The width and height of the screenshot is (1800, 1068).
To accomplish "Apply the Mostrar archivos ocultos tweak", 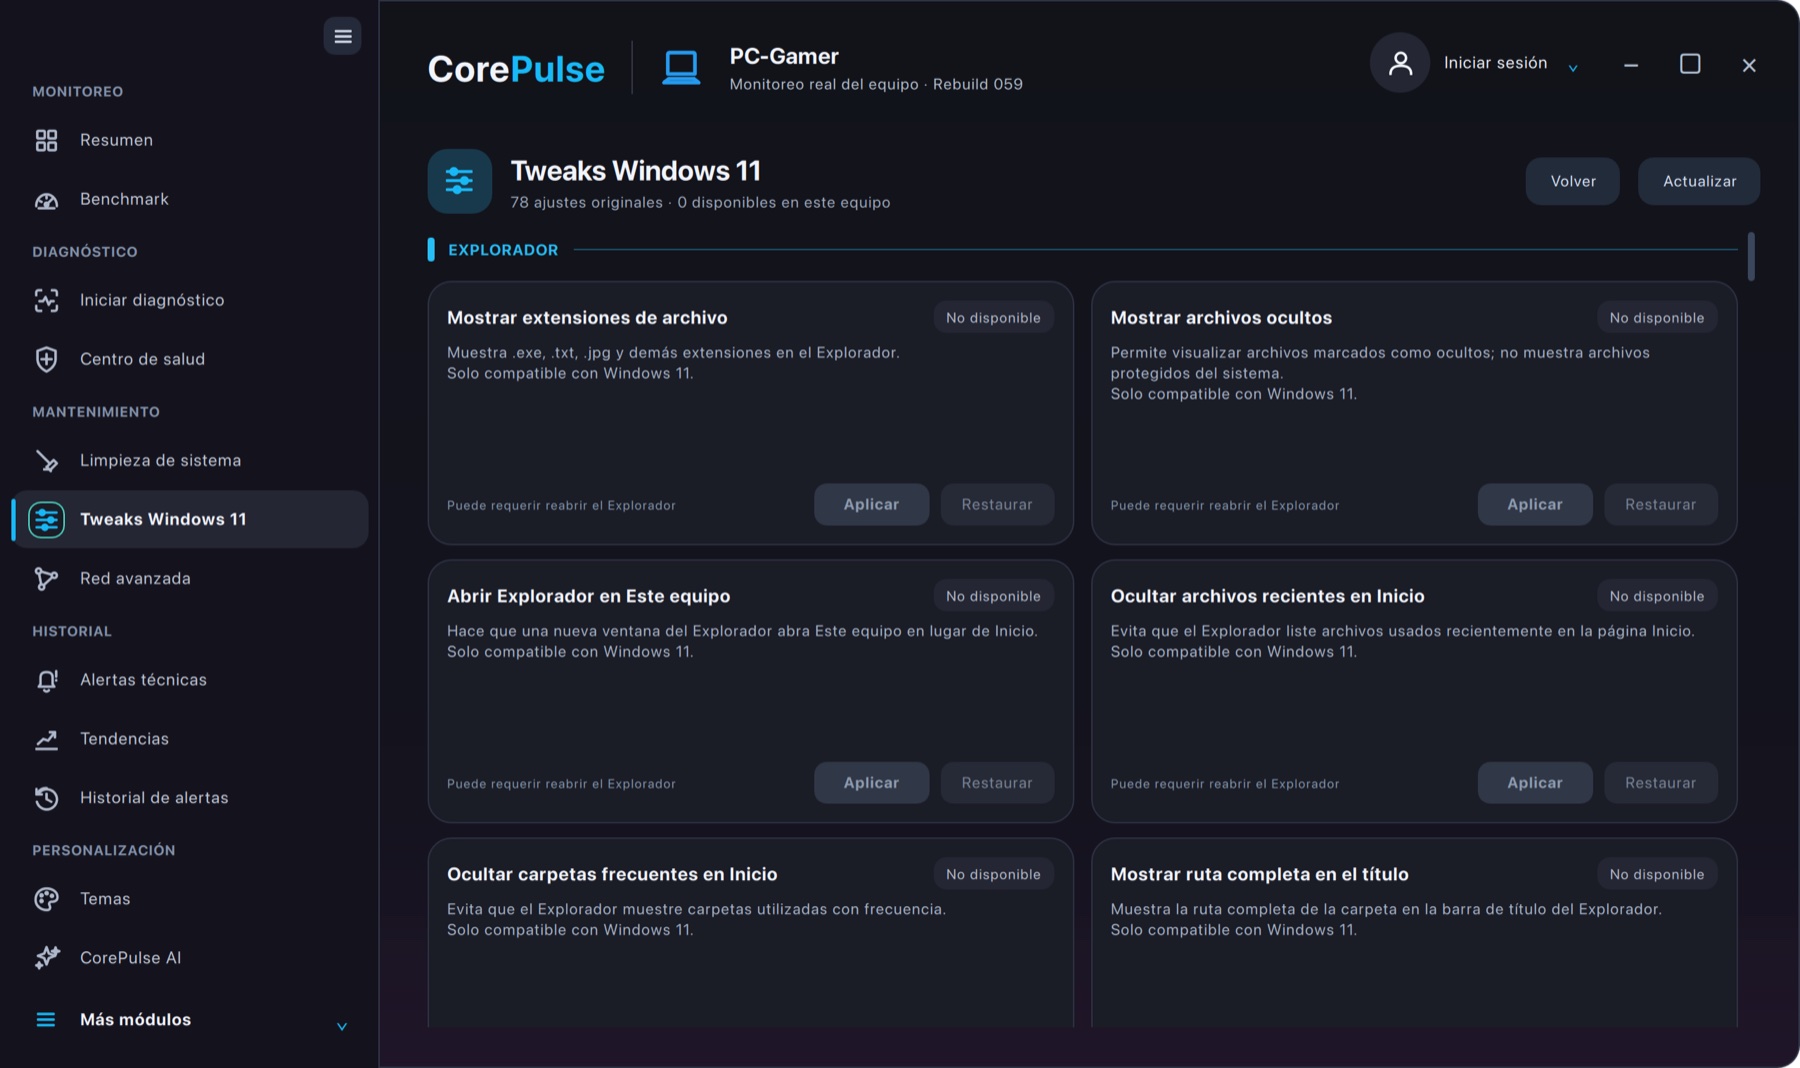I will point(1535,505).
